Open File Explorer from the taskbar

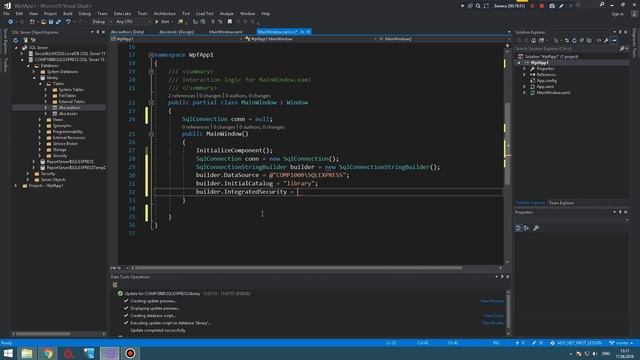click(x=27, y=353)
